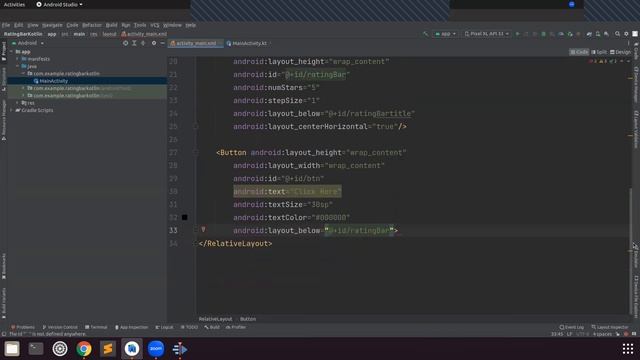Open the Window menu
The width and height of the screenshot is (640, 360).
[x=172, y=25]
